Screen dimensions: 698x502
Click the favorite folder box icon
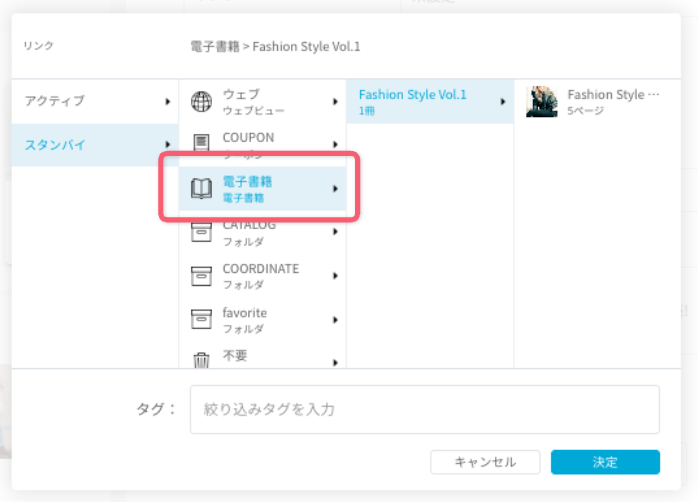(201, 319)
